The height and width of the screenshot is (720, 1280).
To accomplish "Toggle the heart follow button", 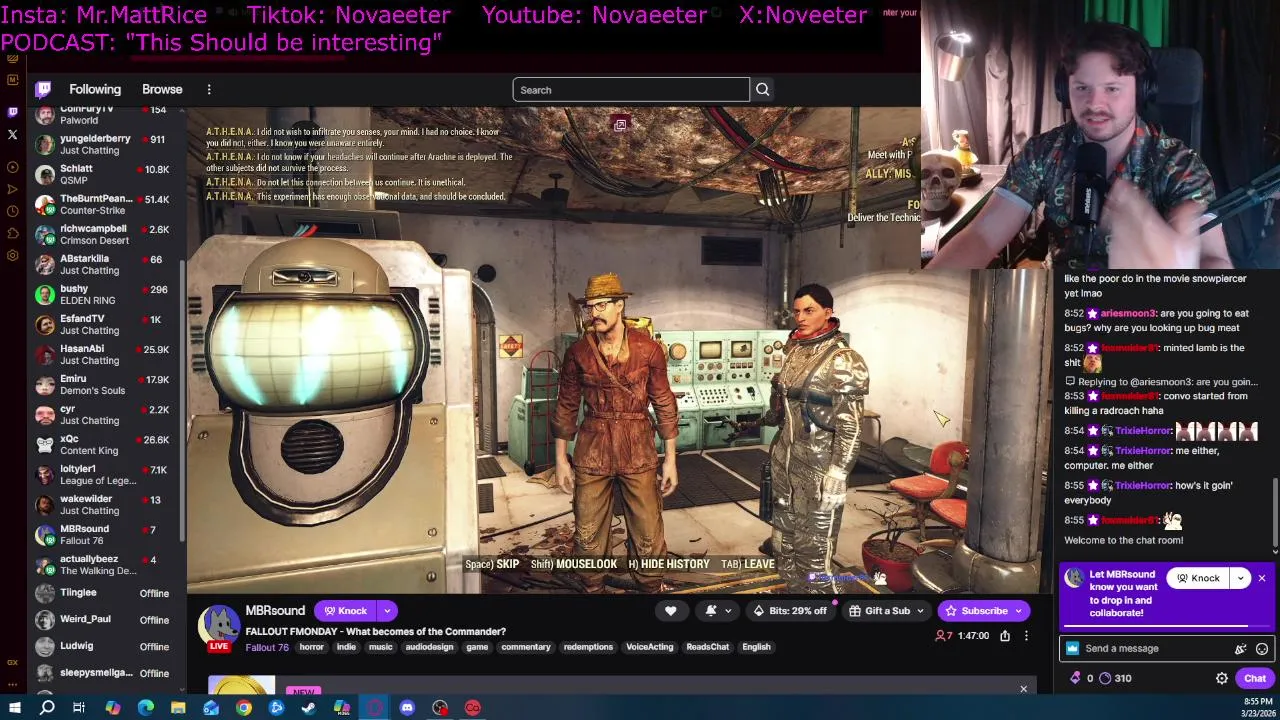I will coord(671,611).
